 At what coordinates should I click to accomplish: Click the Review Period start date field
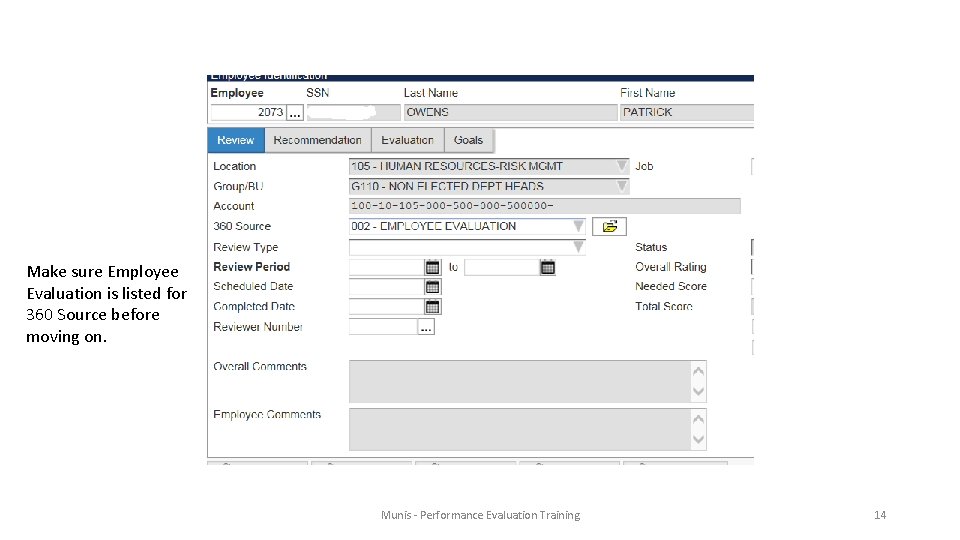386,268
